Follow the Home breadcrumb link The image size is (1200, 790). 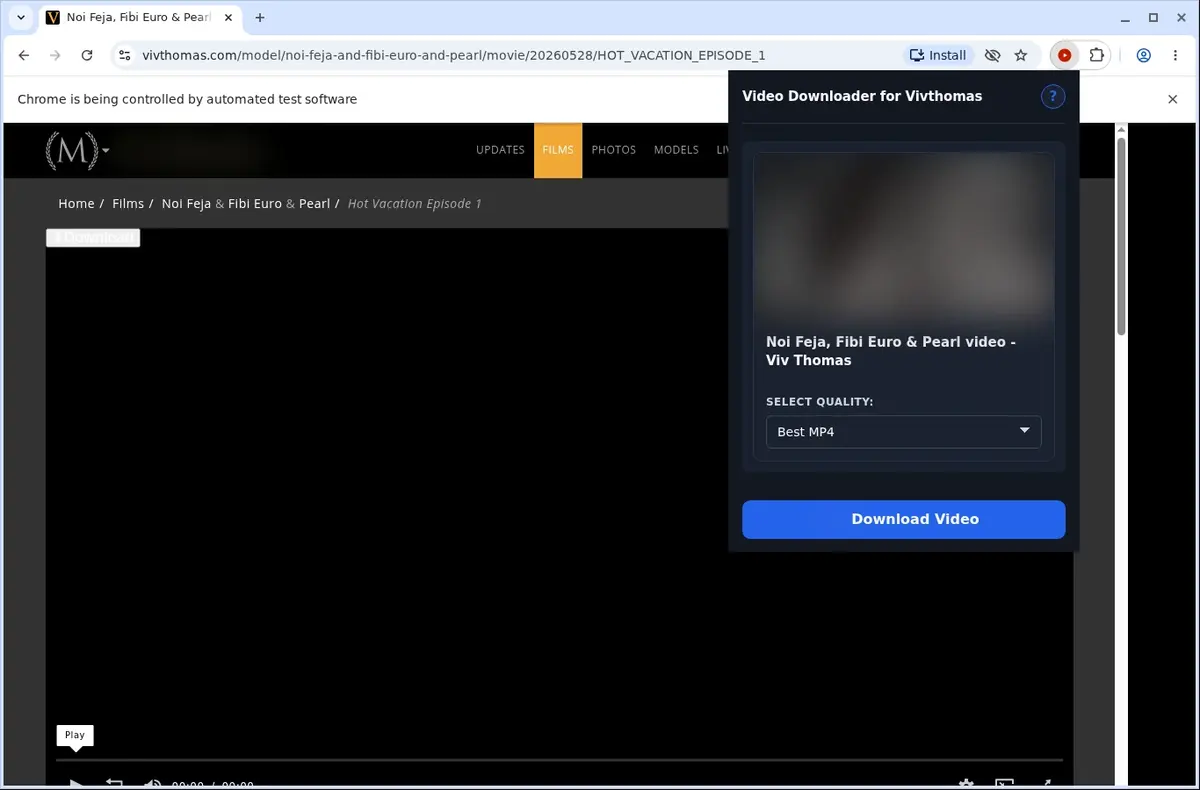[x=76, y=203]
